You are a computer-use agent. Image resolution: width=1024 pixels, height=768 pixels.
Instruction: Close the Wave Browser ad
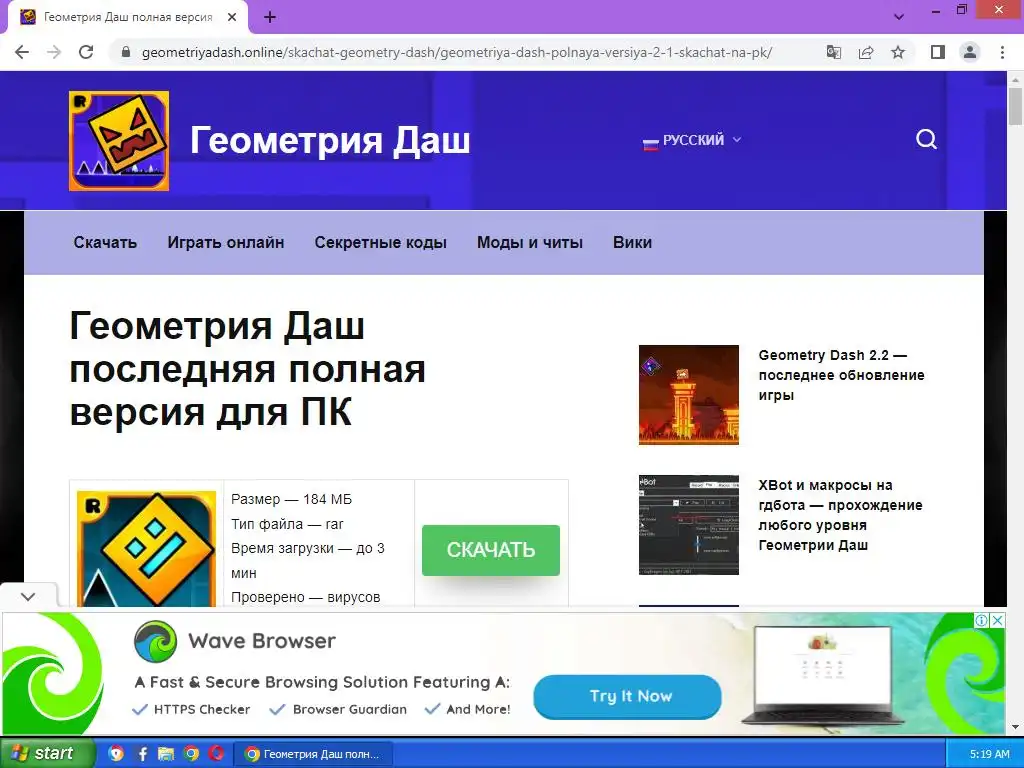997,620
